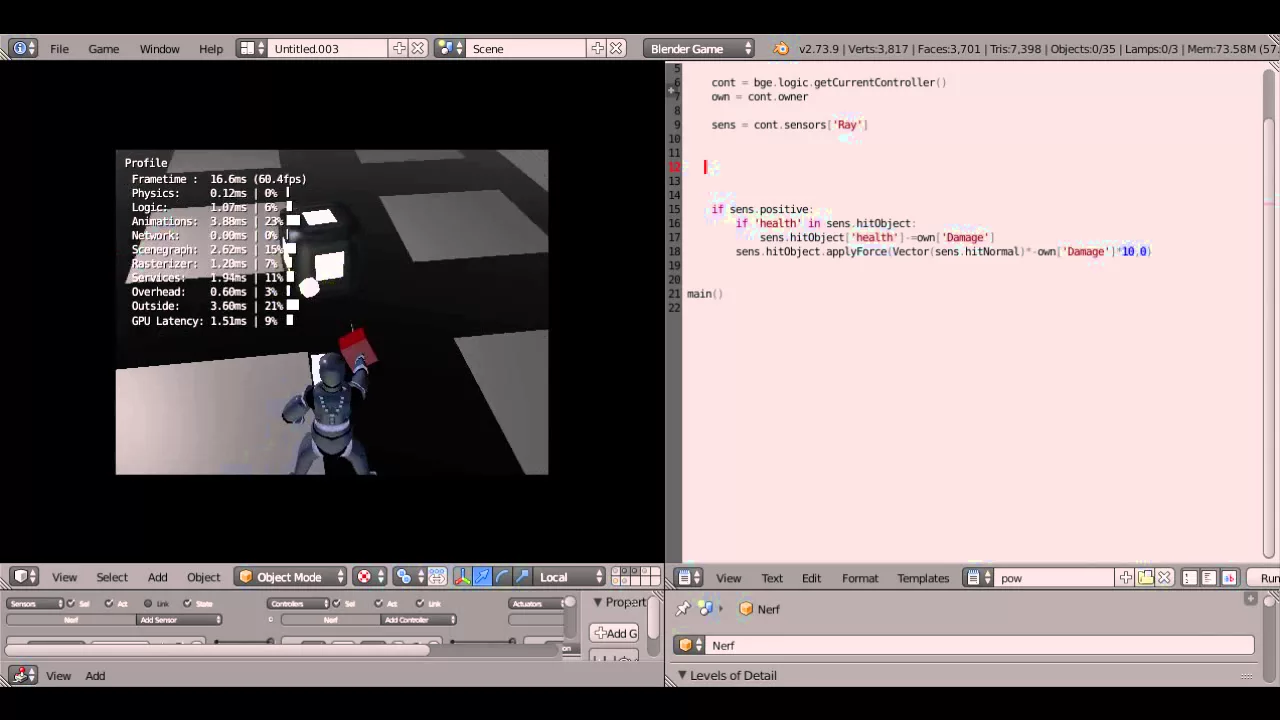The height and width of the screenshot is (720, 1280).
Task: Click the sensors Nerf object button
Action: click(71, 620)
